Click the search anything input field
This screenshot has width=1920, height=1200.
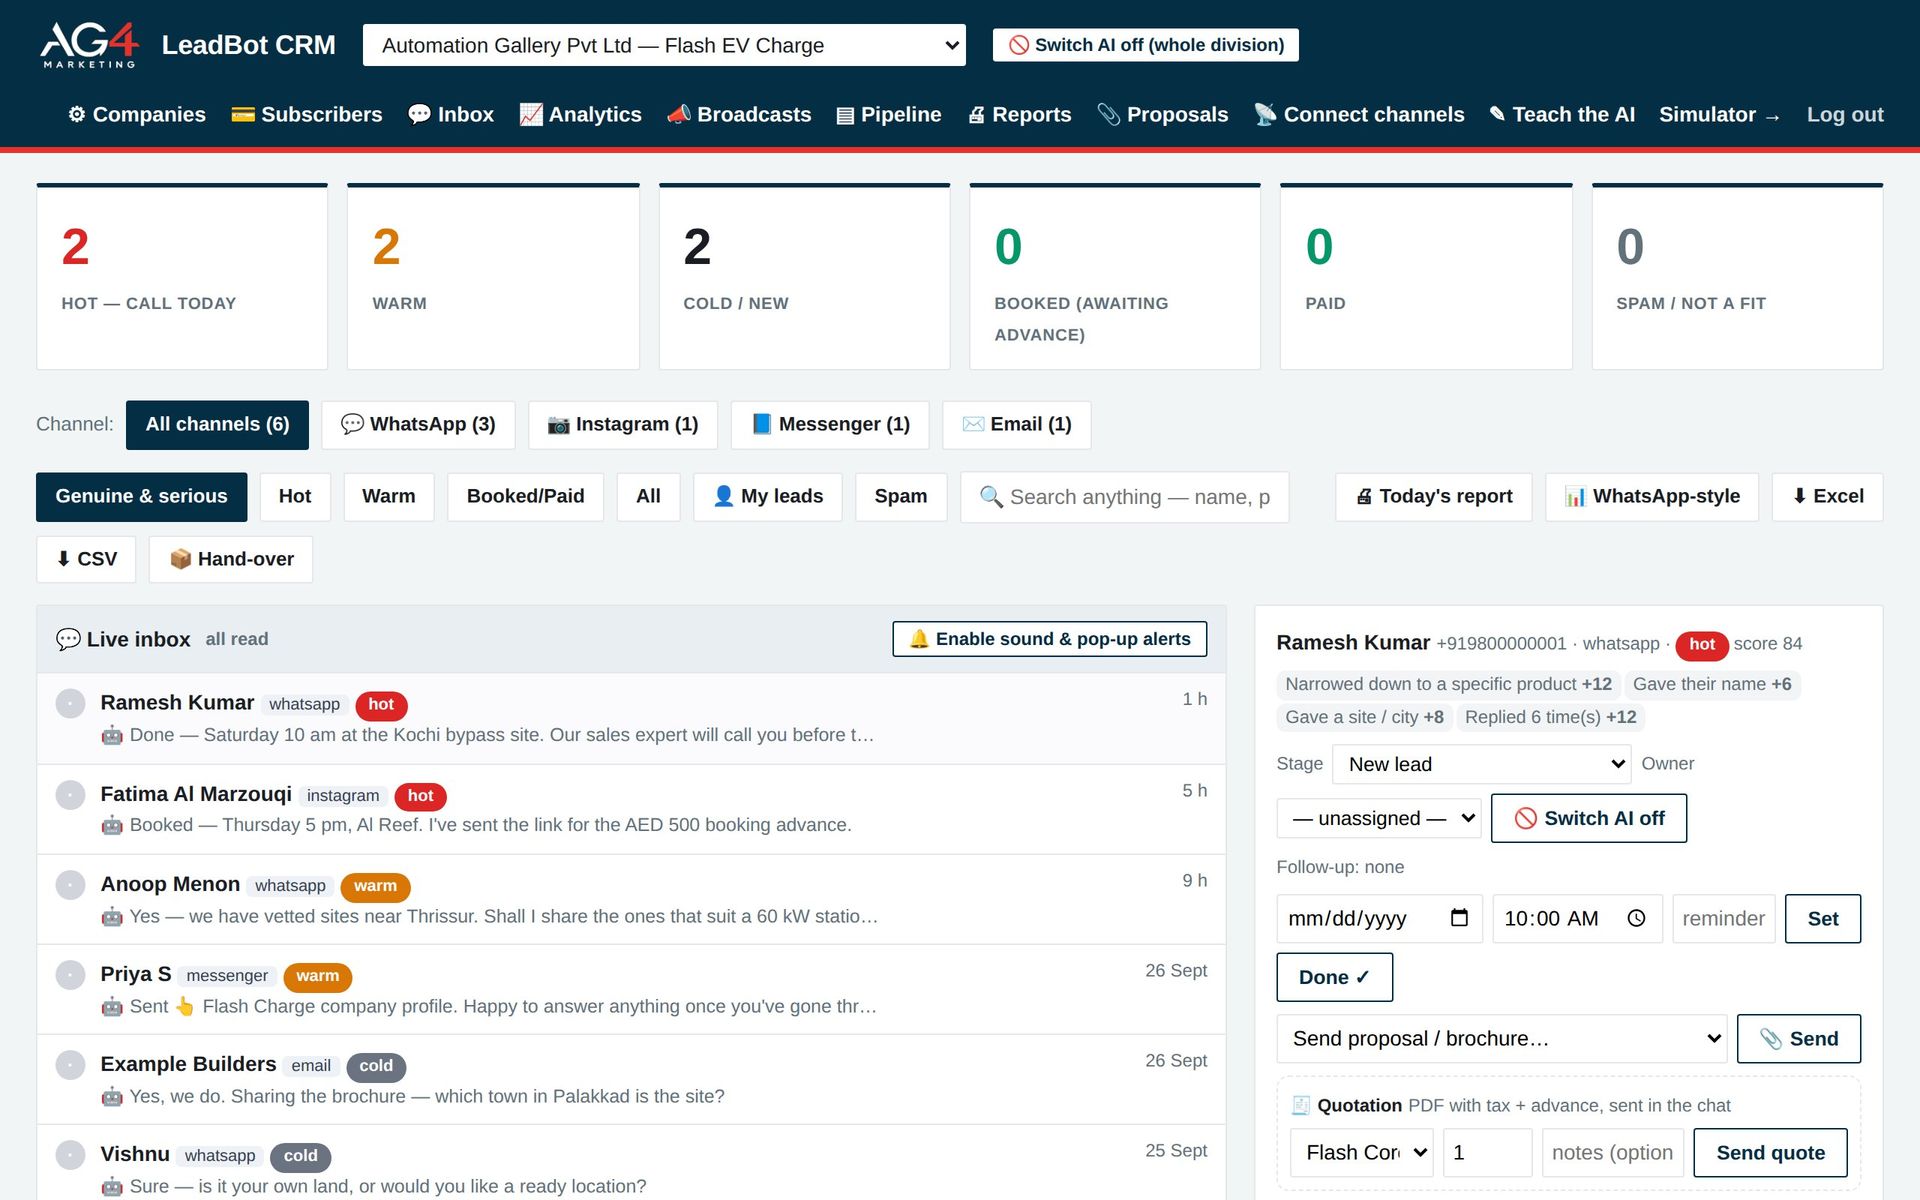point(1125,497)
